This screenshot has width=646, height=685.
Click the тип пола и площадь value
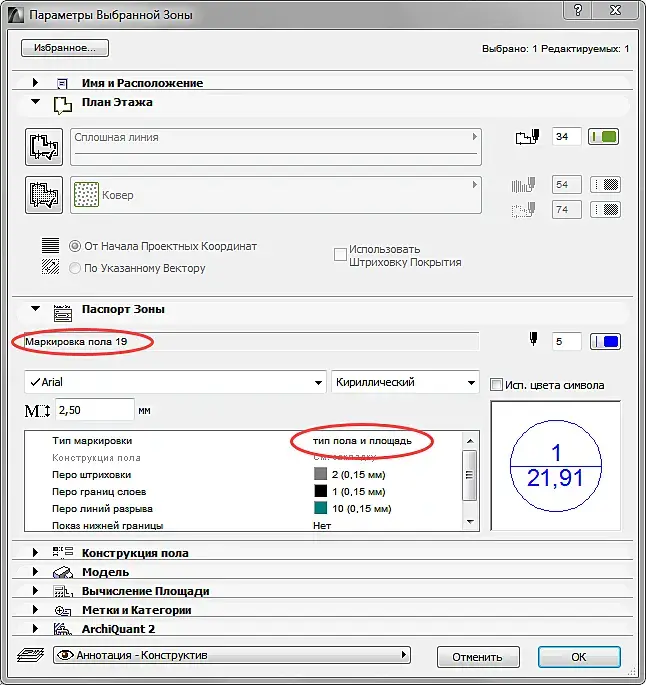point(362,441)
